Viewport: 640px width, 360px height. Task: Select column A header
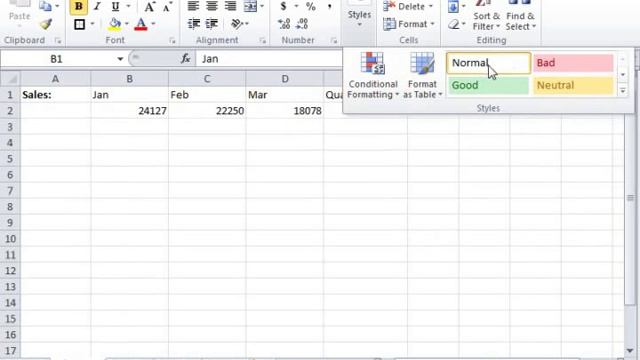pos(55,79)
